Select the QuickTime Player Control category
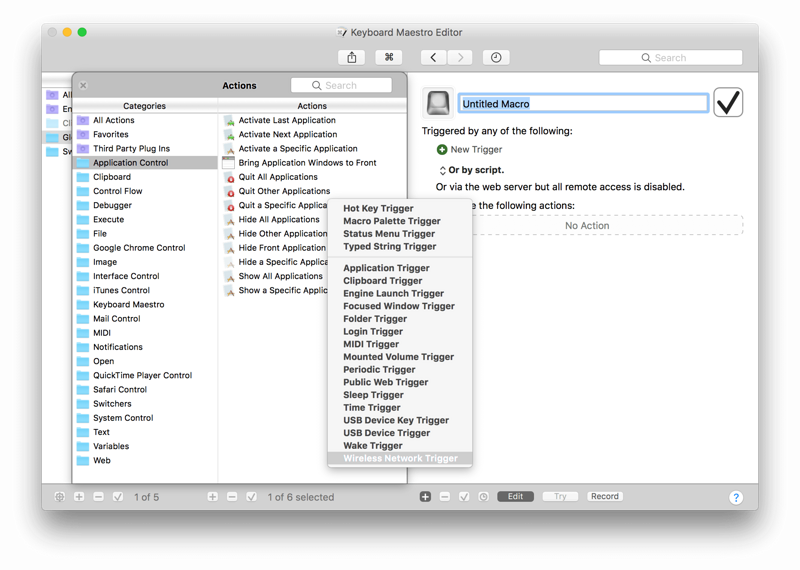The height and width of the screenshot is (570, 800). click(x=145, y=376)
